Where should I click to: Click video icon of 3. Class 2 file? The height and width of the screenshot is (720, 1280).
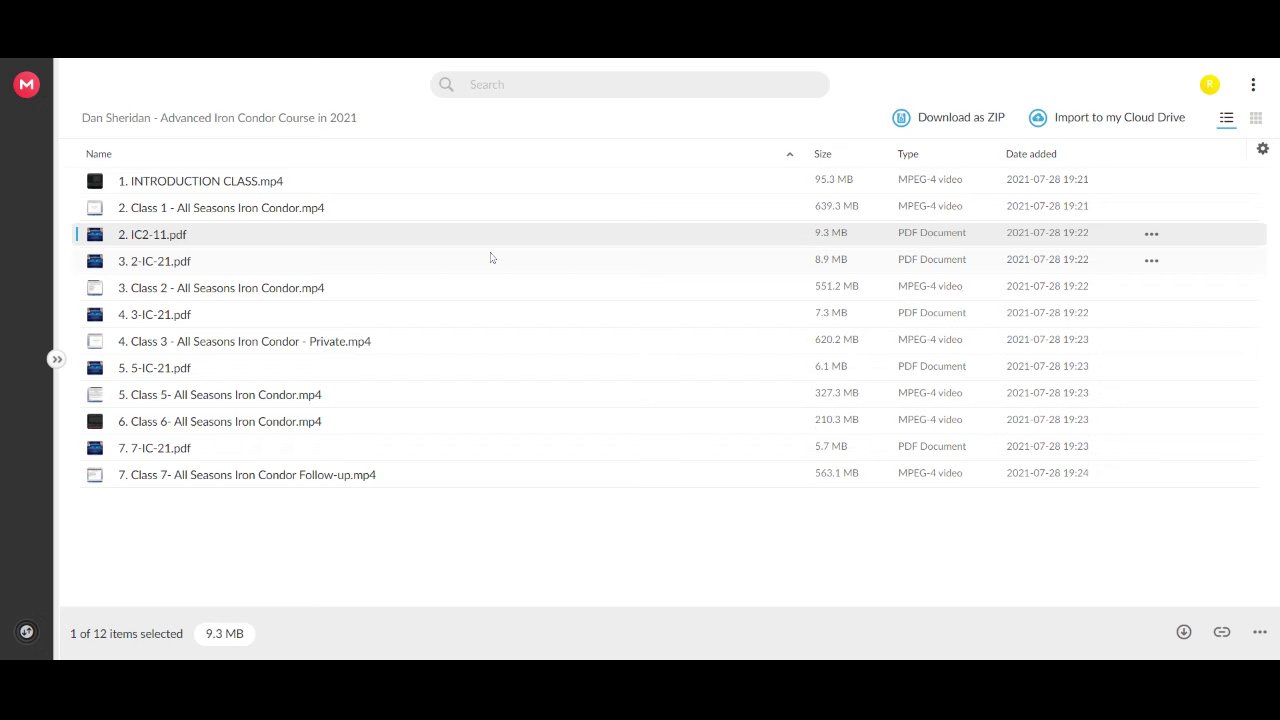point(95,288)
